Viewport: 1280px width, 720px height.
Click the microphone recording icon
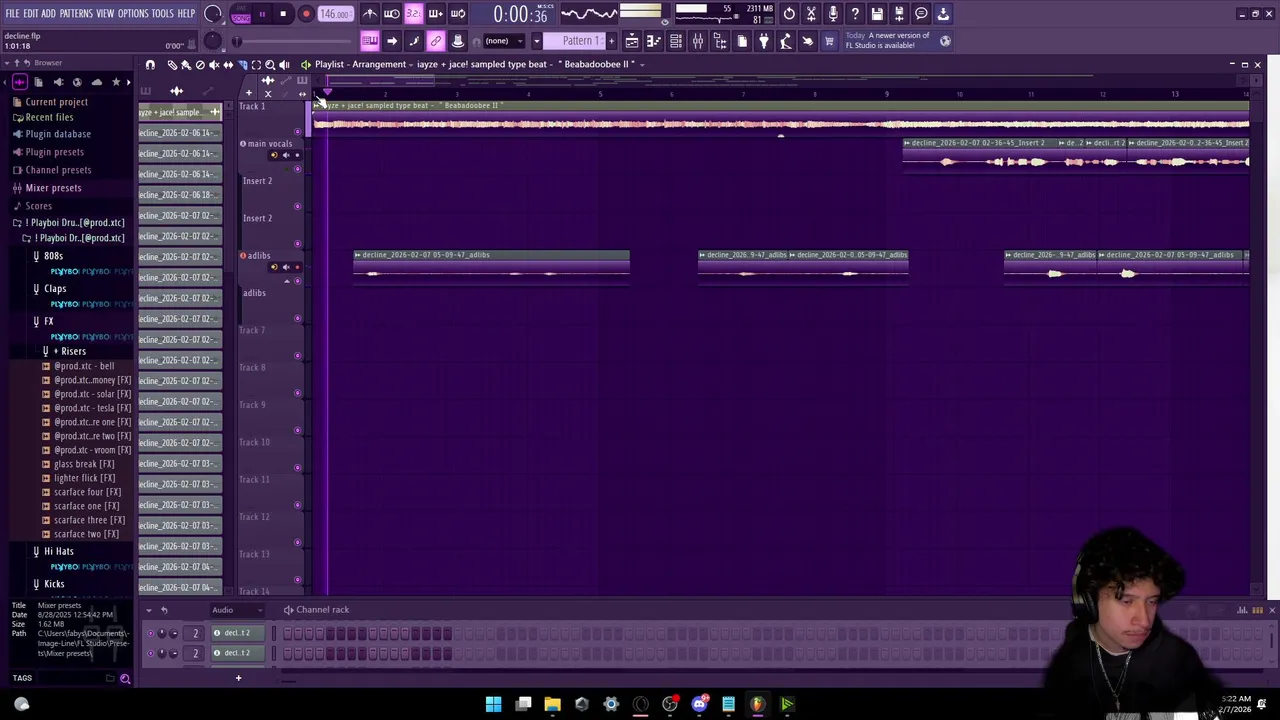click(x=833, y=14)
